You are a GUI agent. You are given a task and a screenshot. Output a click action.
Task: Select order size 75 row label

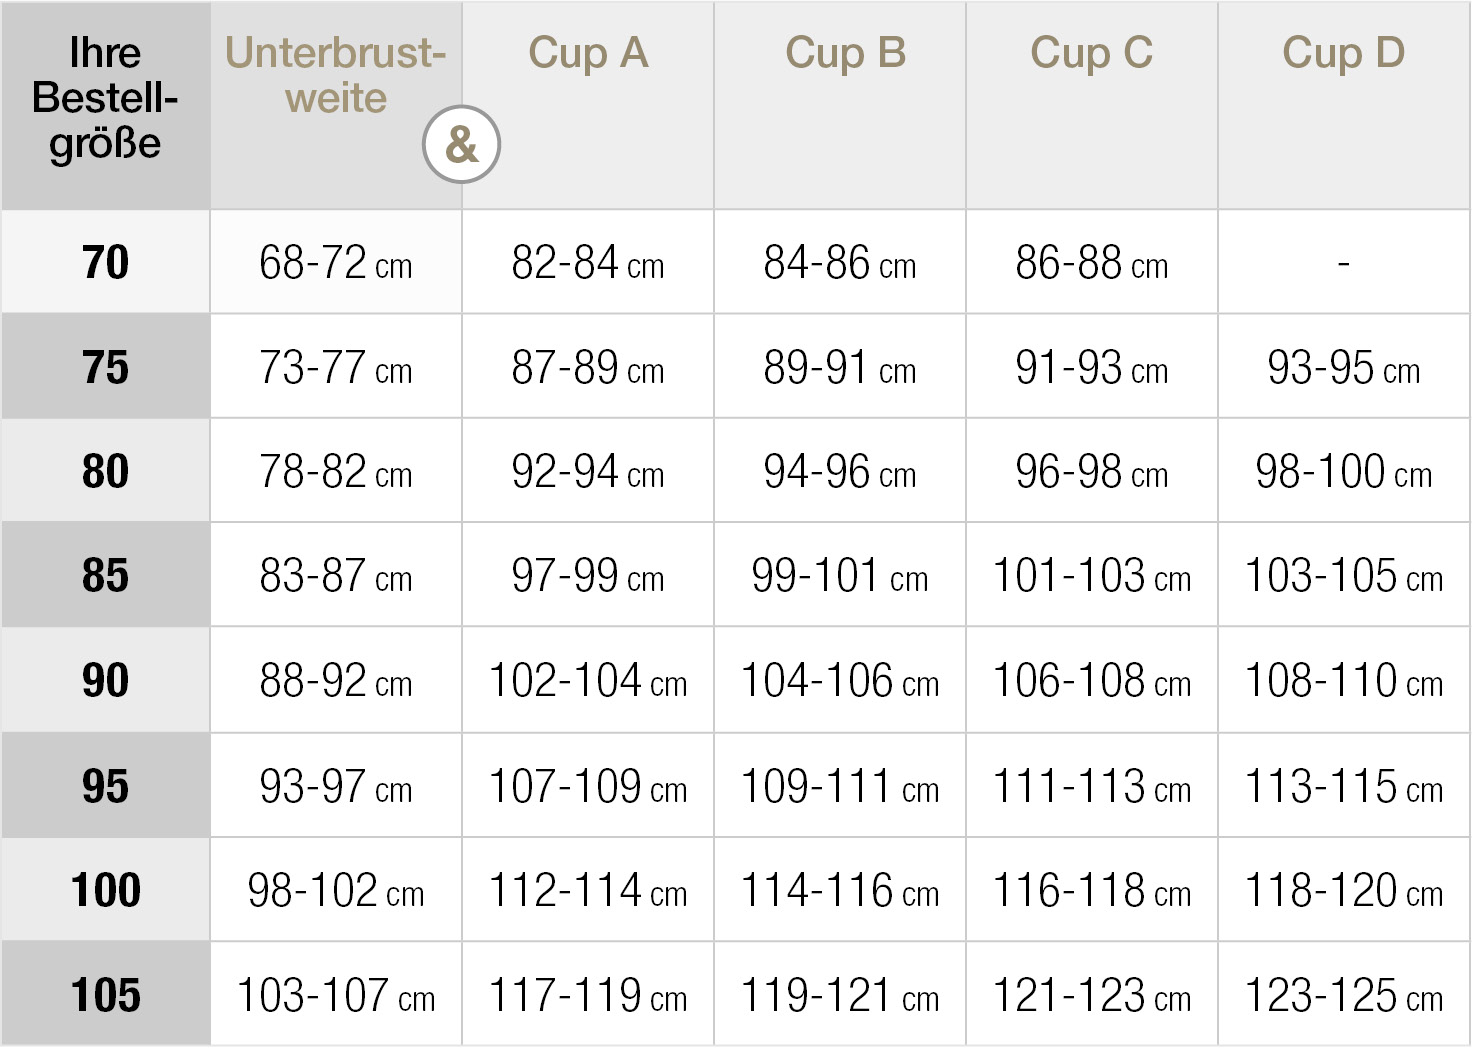(105, 368)
